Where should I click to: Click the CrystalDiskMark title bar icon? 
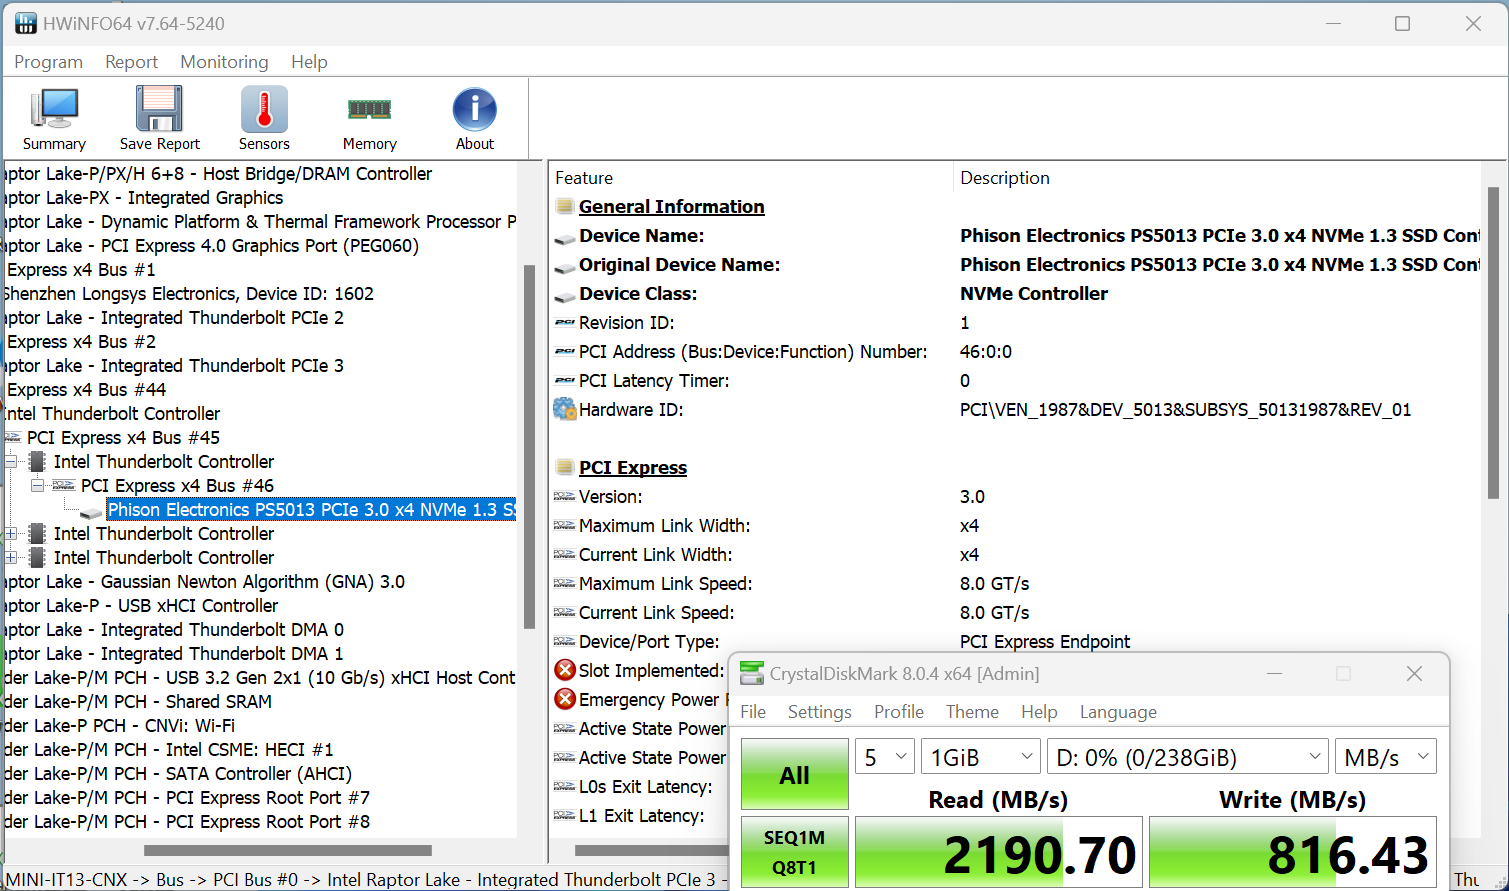click(x=752, y=673)
